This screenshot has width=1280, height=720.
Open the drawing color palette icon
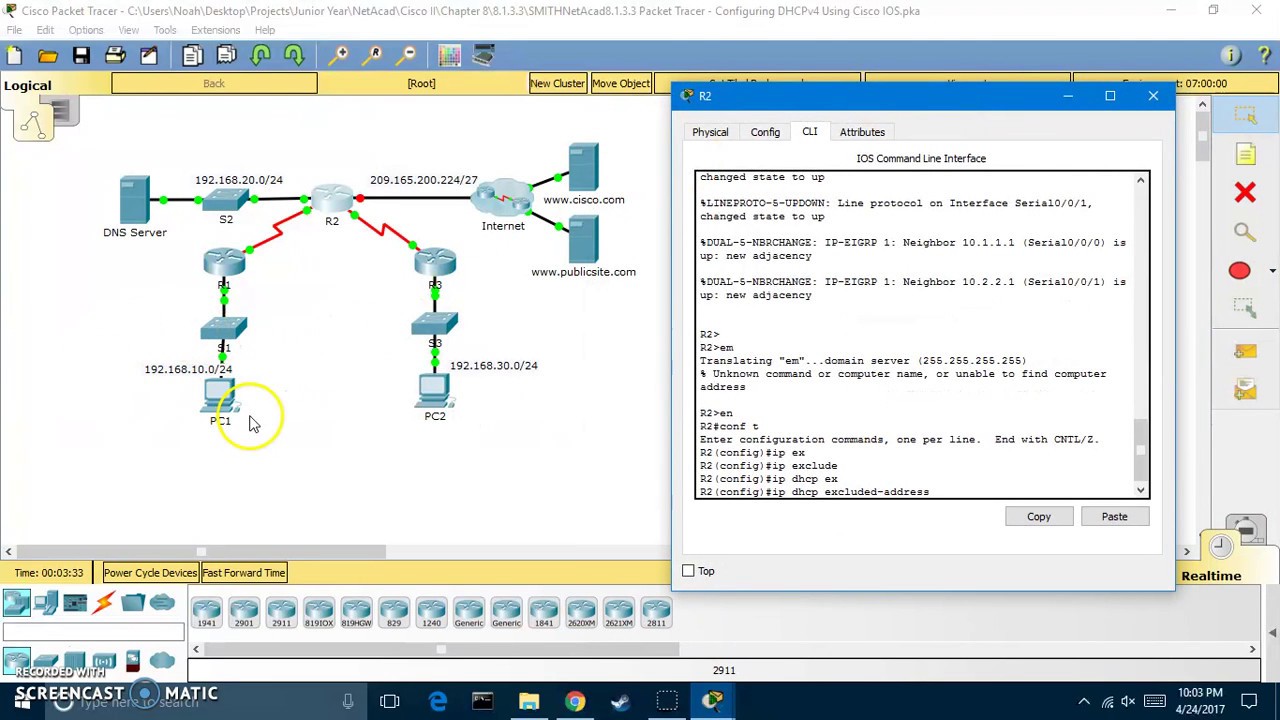click(449, 55)
